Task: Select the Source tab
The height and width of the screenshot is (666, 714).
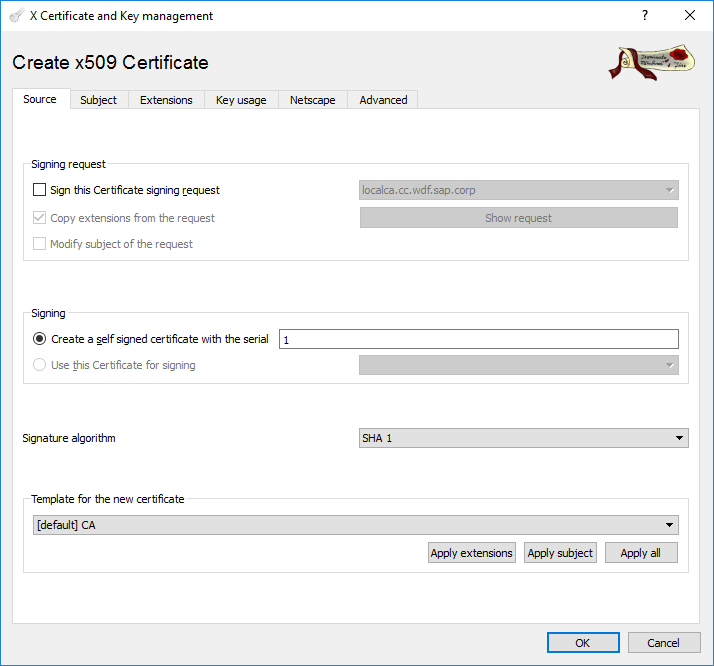Action: [40, 99]
